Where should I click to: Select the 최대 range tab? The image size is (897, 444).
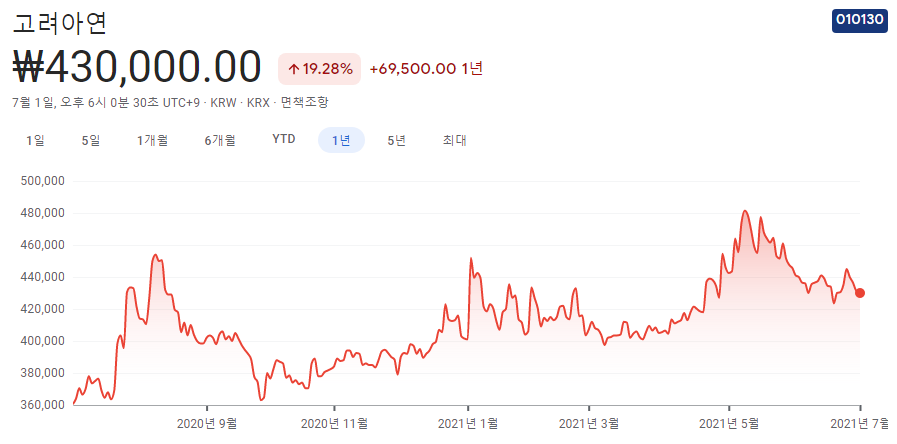coord(455,140)
